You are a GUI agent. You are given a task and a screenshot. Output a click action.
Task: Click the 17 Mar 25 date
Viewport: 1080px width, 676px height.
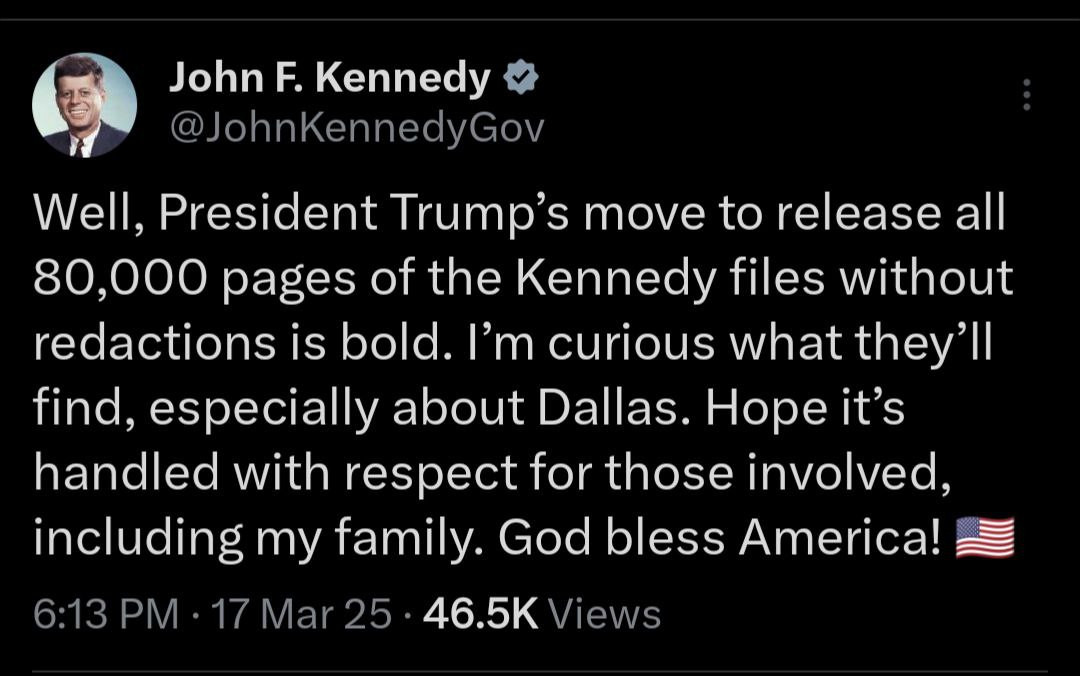301,613
